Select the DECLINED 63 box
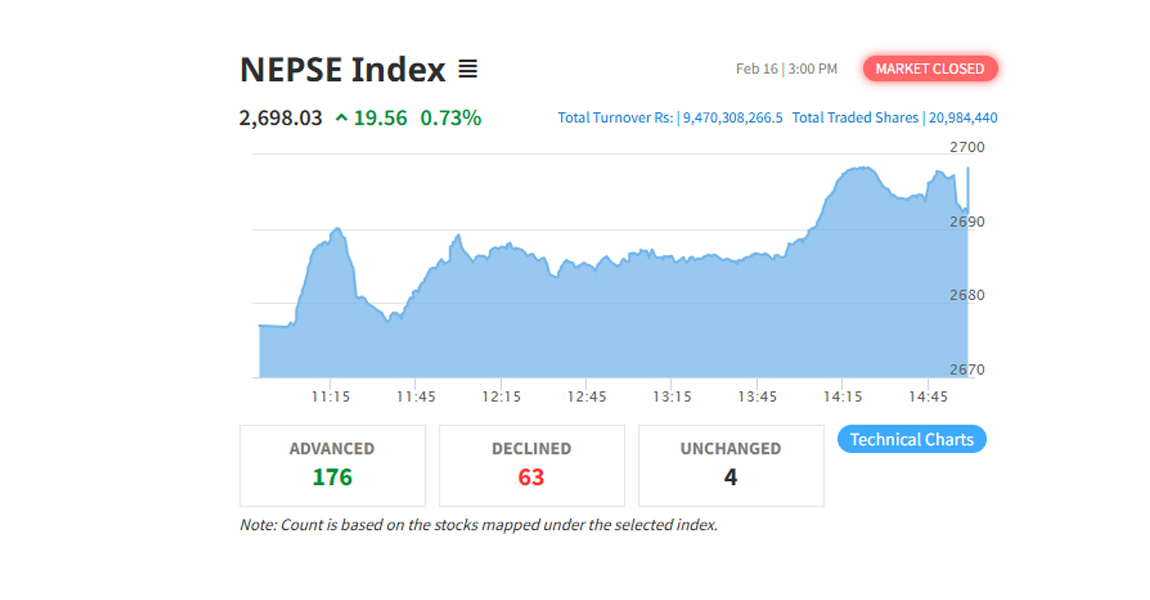The width and height of the screenshot is (1150, 600). click(531, 465)
